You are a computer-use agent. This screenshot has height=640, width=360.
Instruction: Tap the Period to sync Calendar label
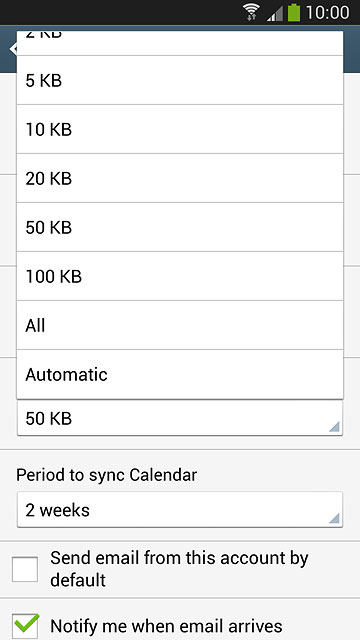coord(107,475)
